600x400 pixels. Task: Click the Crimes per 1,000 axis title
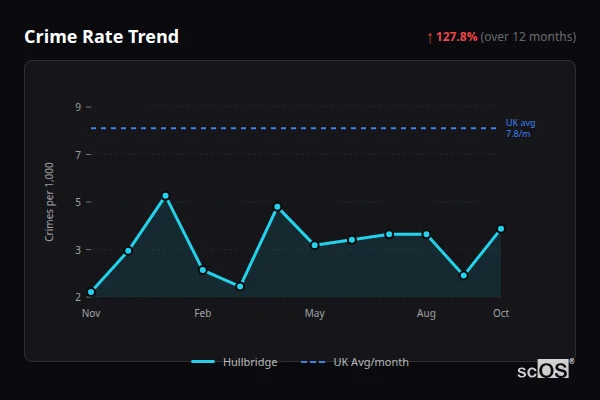50,200
